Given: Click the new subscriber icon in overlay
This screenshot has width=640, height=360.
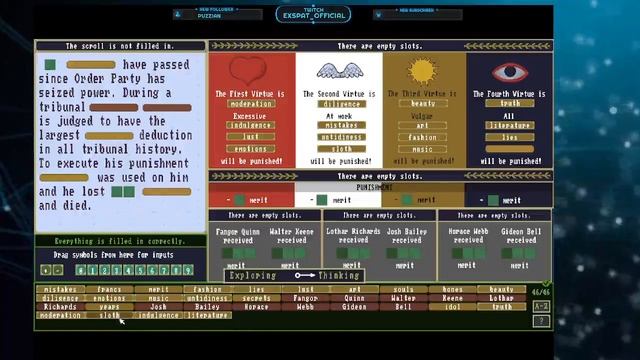Looking at the screenshot, I should coord(378,15).
